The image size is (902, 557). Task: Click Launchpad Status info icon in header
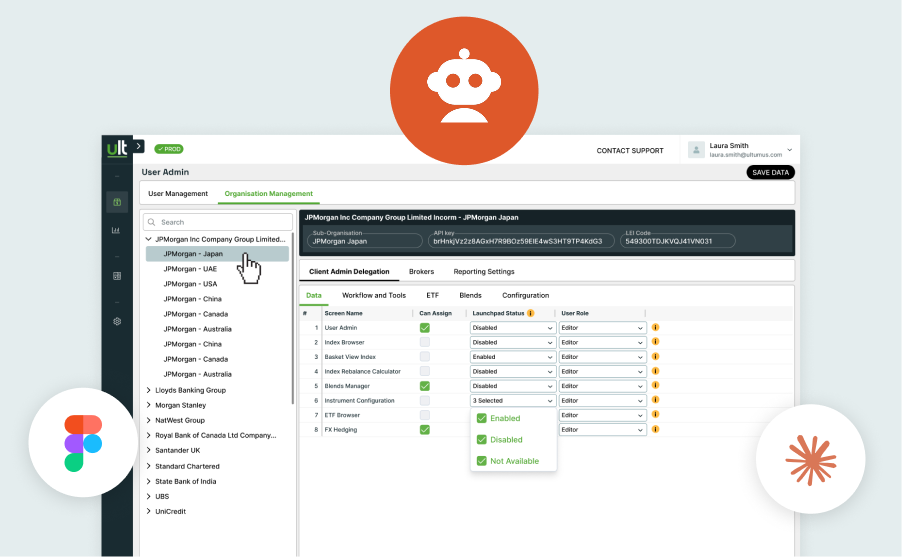(530, 313)
